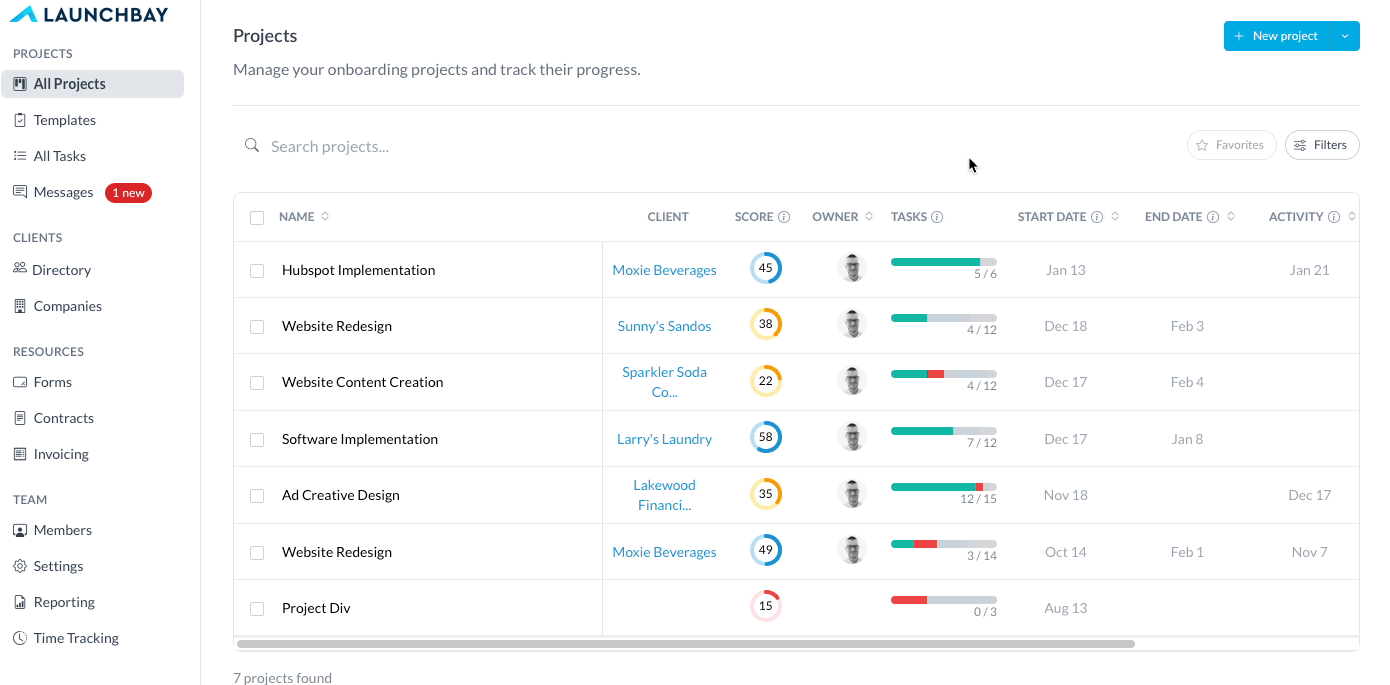Click the owner avatar for Ad Creative Design
Screen dimensions: 1390x685
852,494
